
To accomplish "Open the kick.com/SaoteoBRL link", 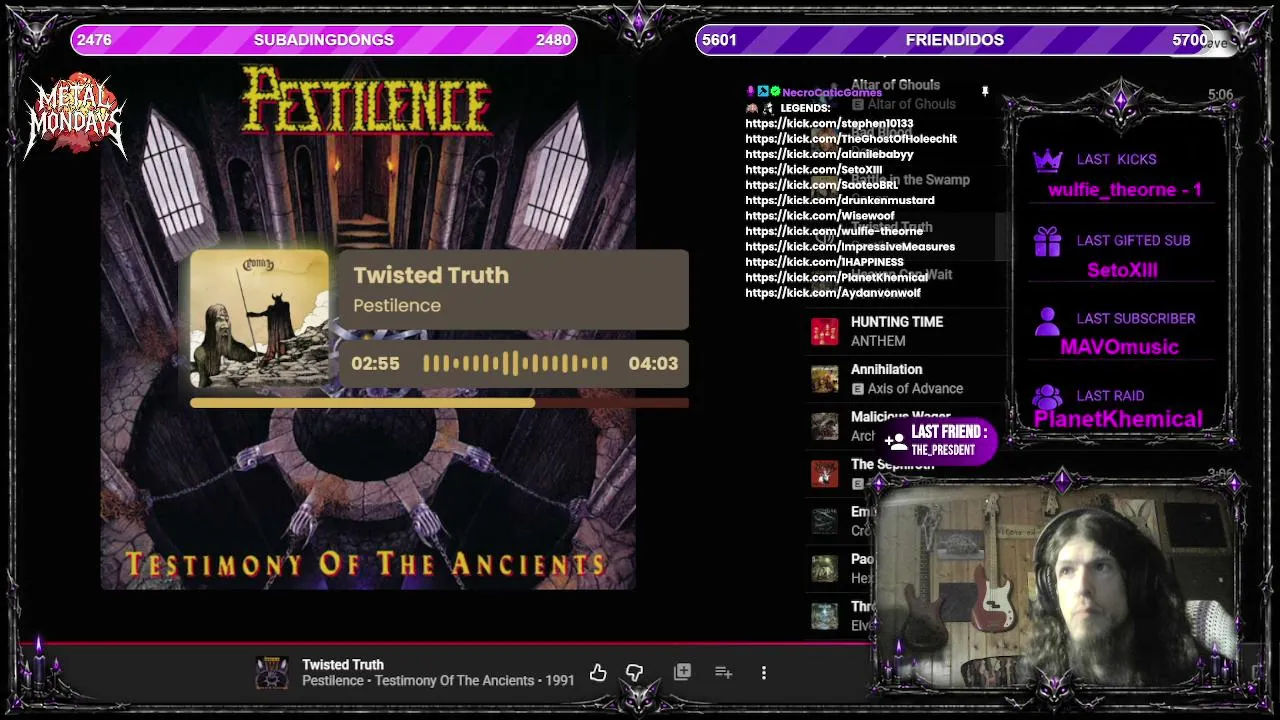I will [821, 185].
